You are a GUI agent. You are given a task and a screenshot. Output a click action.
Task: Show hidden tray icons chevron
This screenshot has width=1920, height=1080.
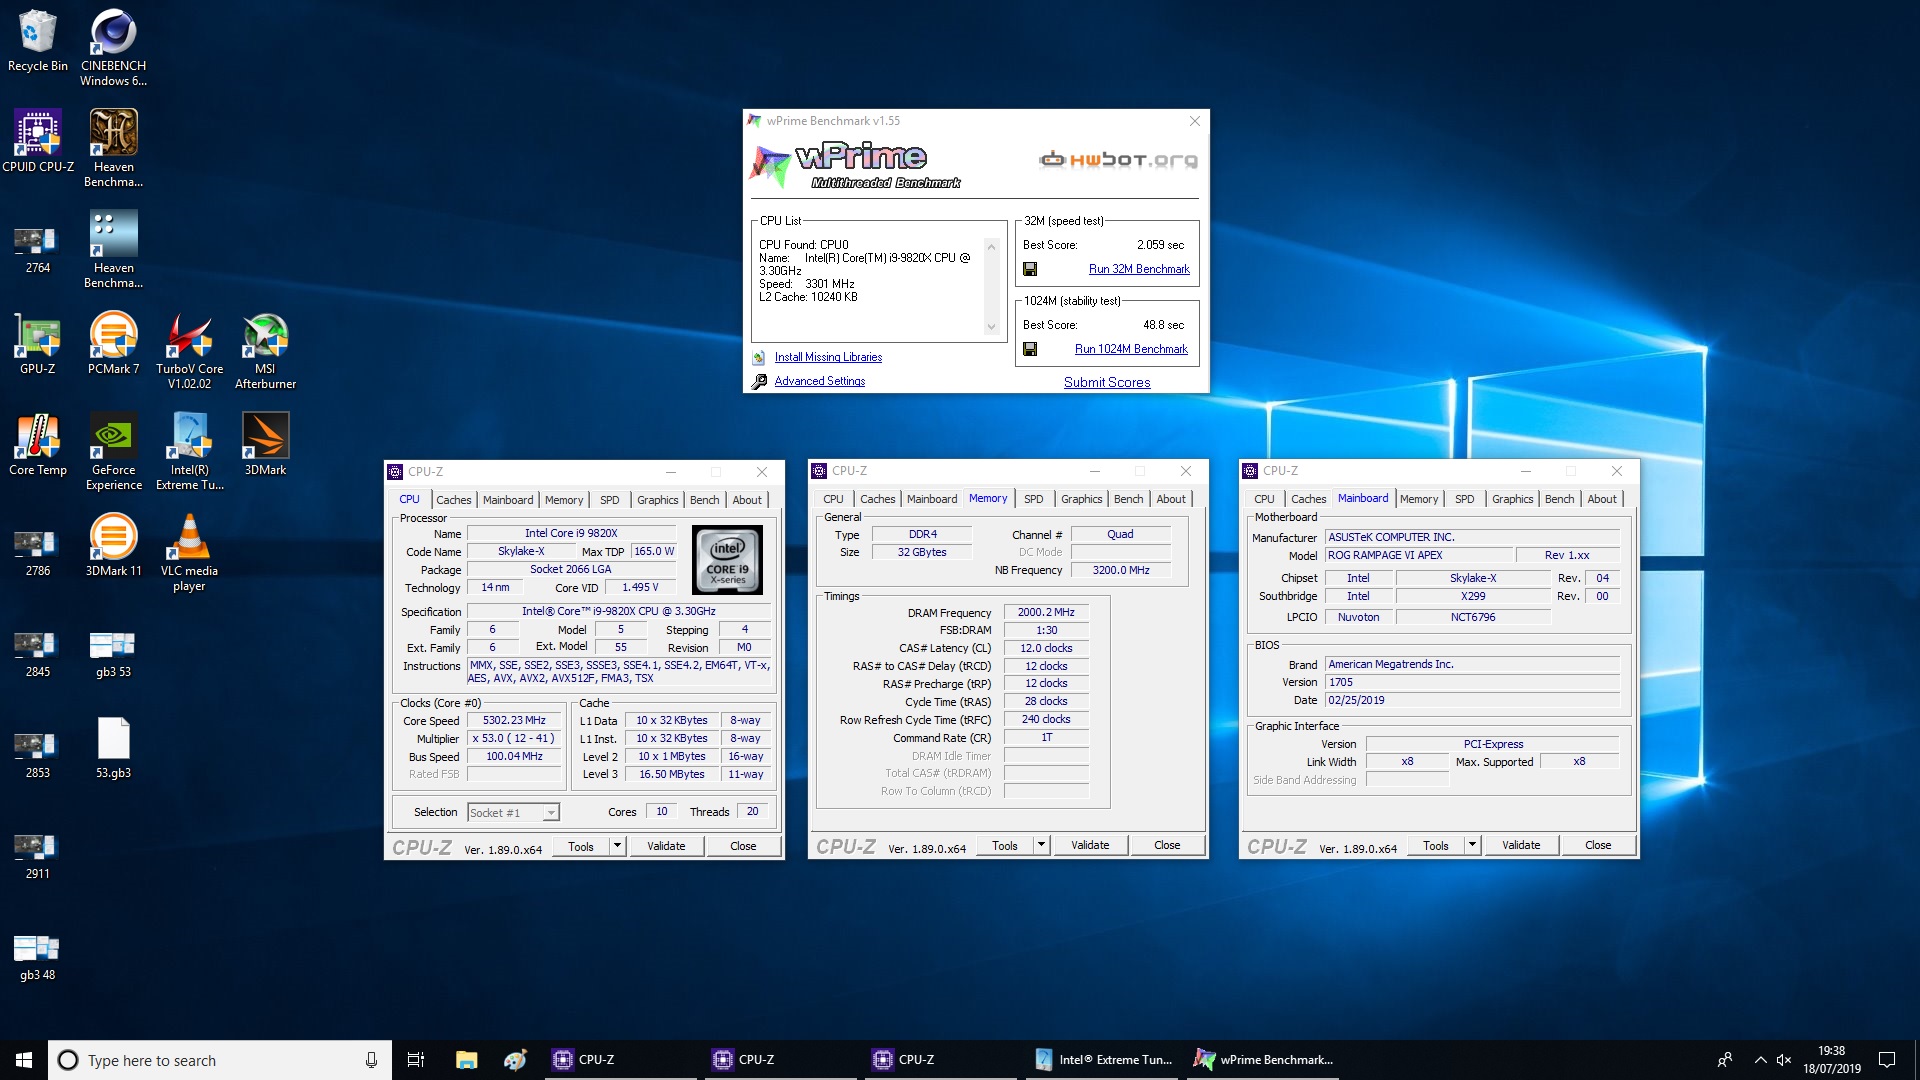[1760, 1060]
